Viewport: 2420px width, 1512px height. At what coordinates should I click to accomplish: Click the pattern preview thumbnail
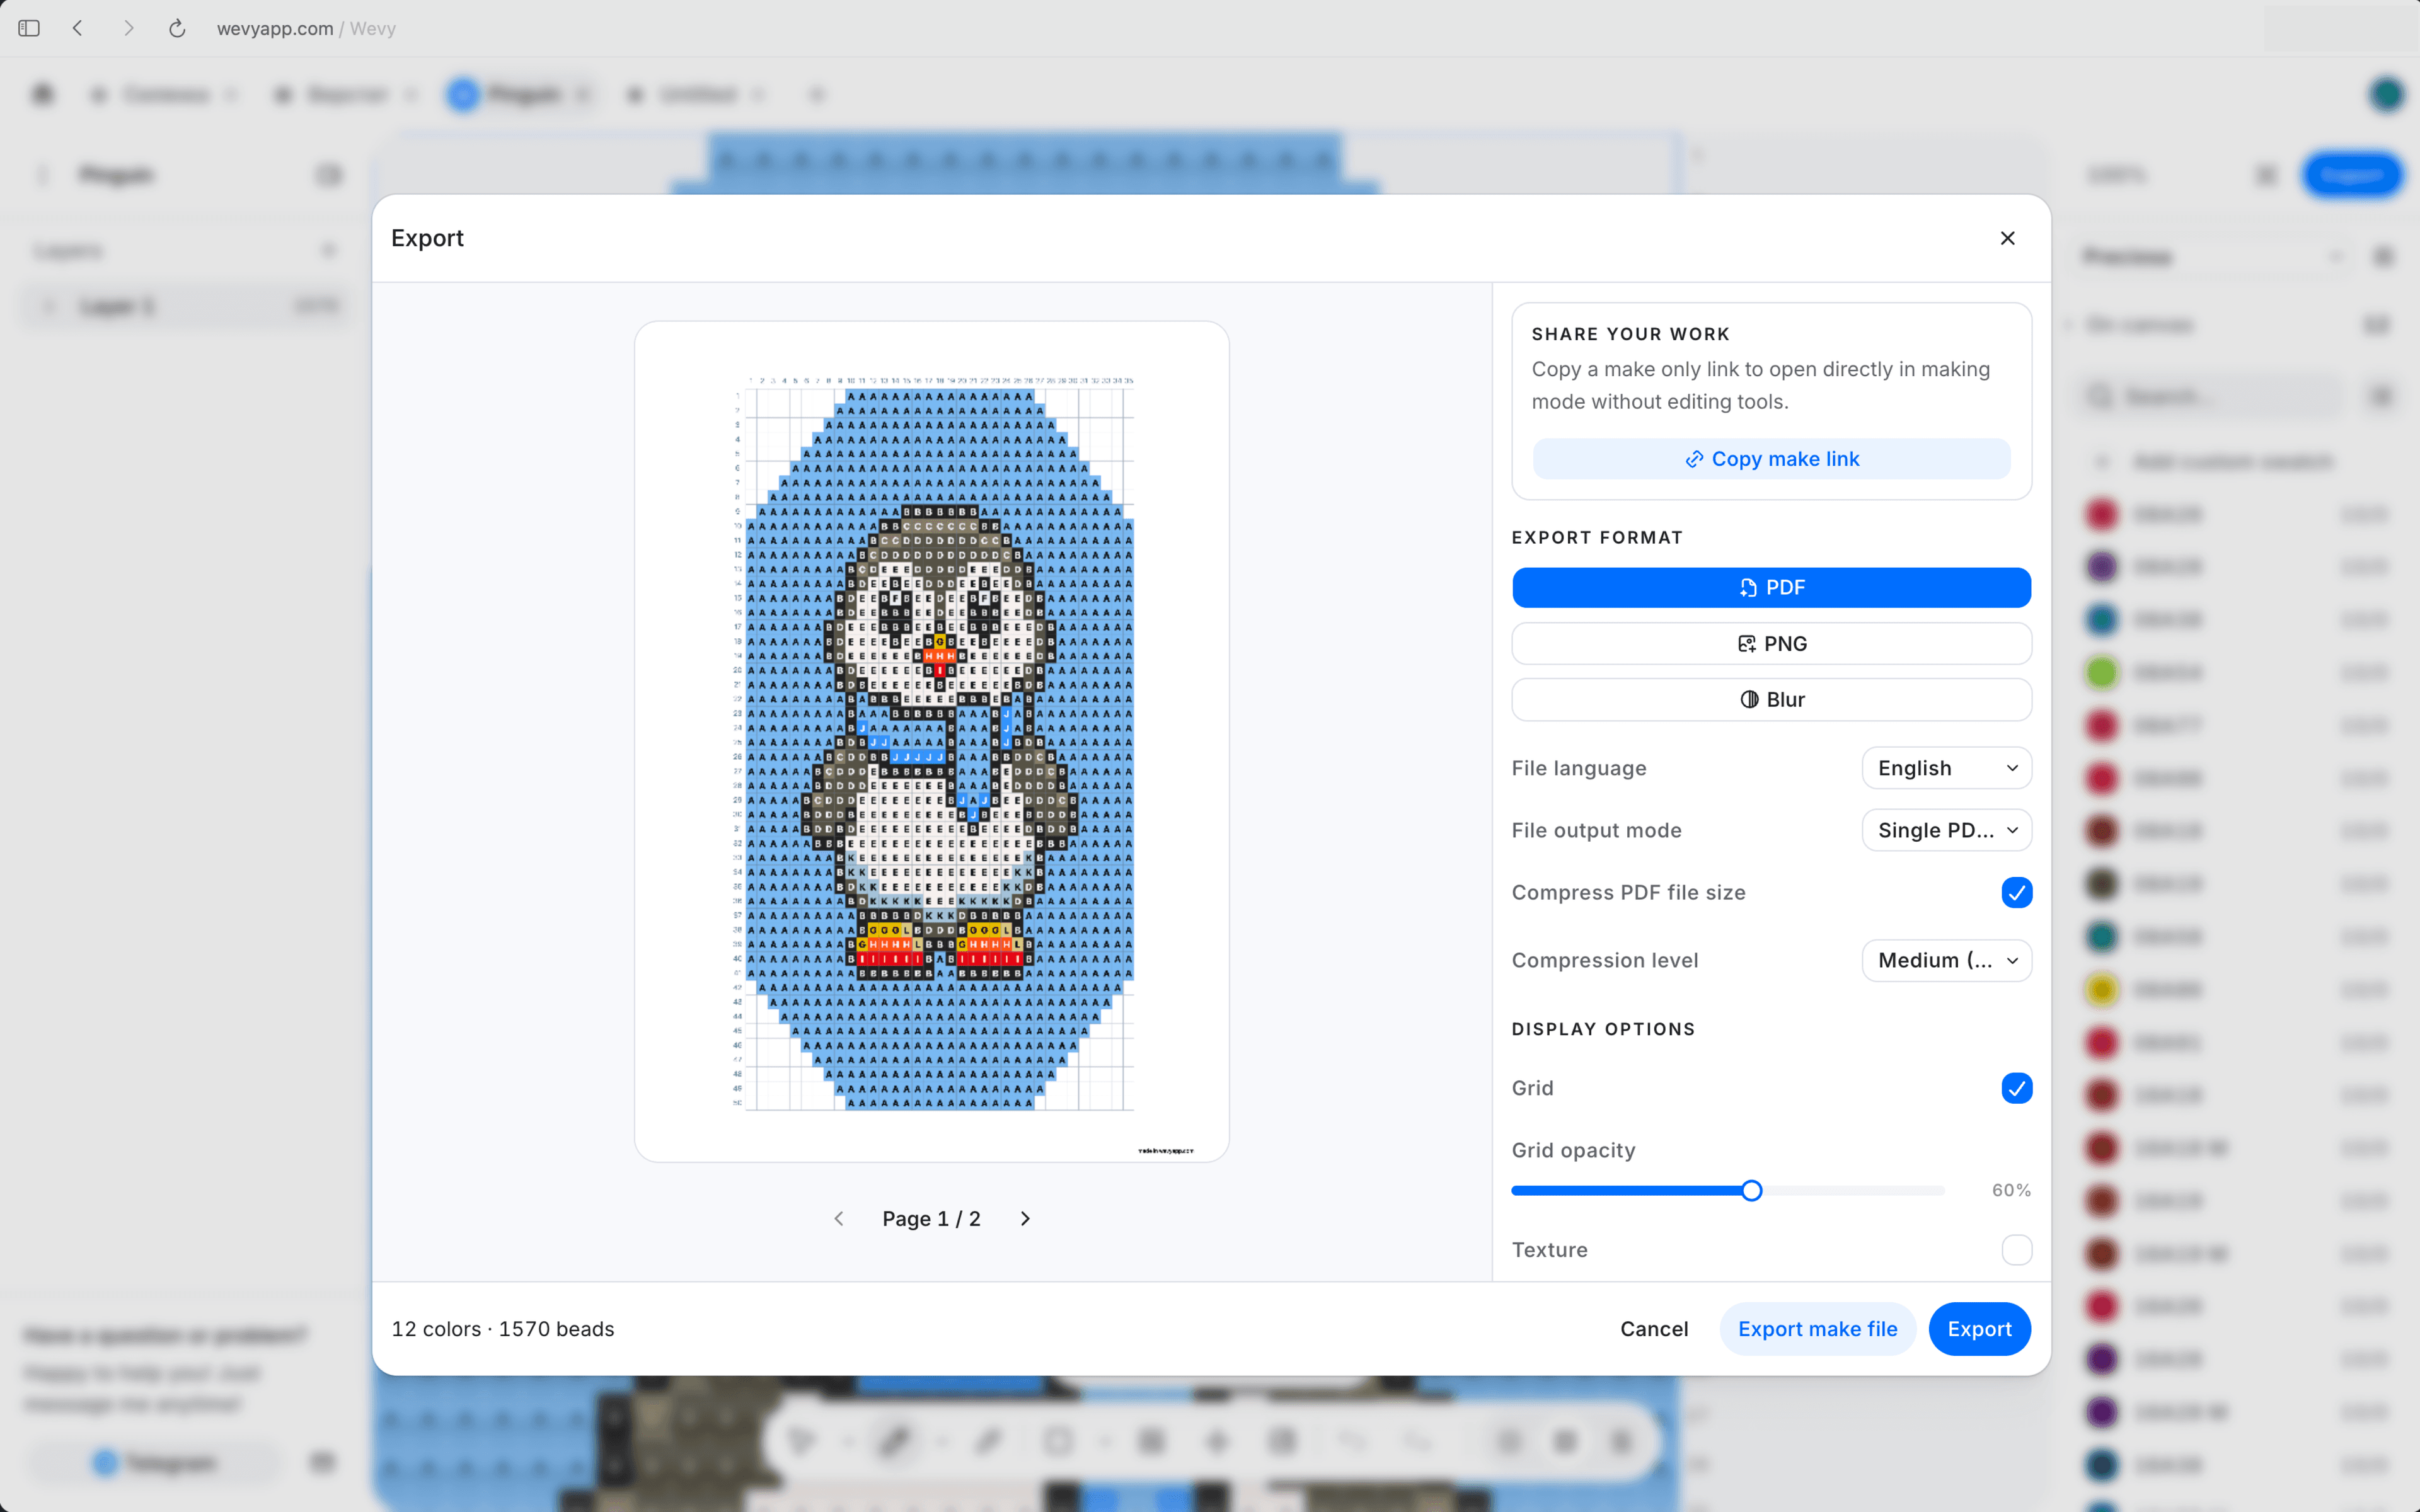click(x=931, y=741)
